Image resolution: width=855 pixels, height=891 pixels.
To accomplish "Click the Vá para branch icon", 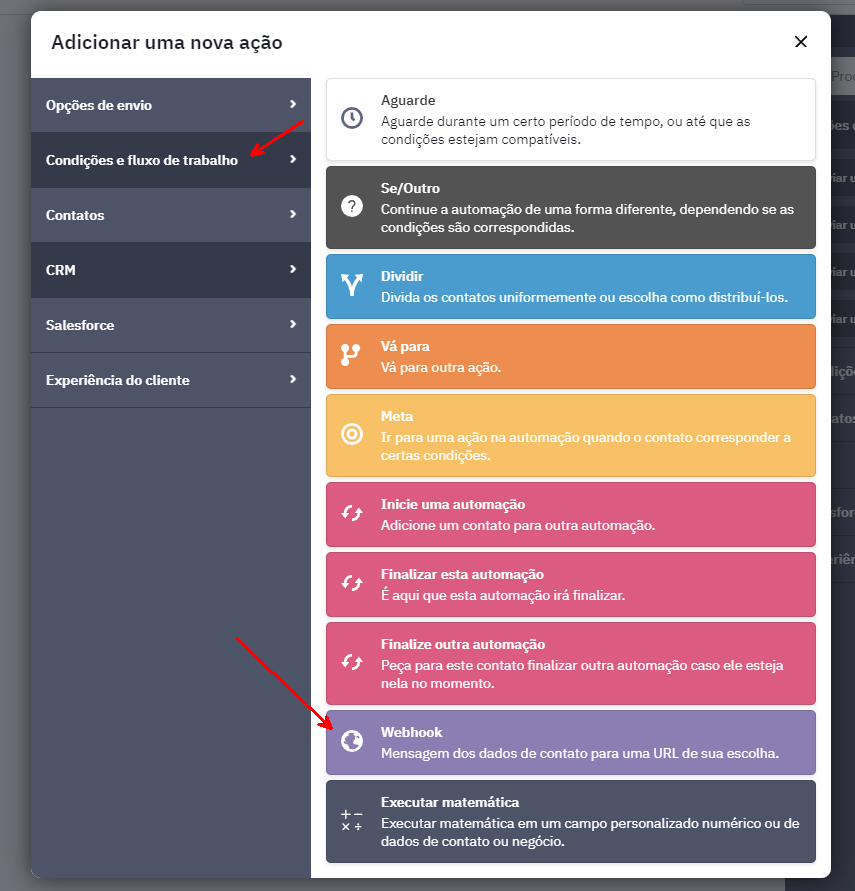I will (351, 354).
